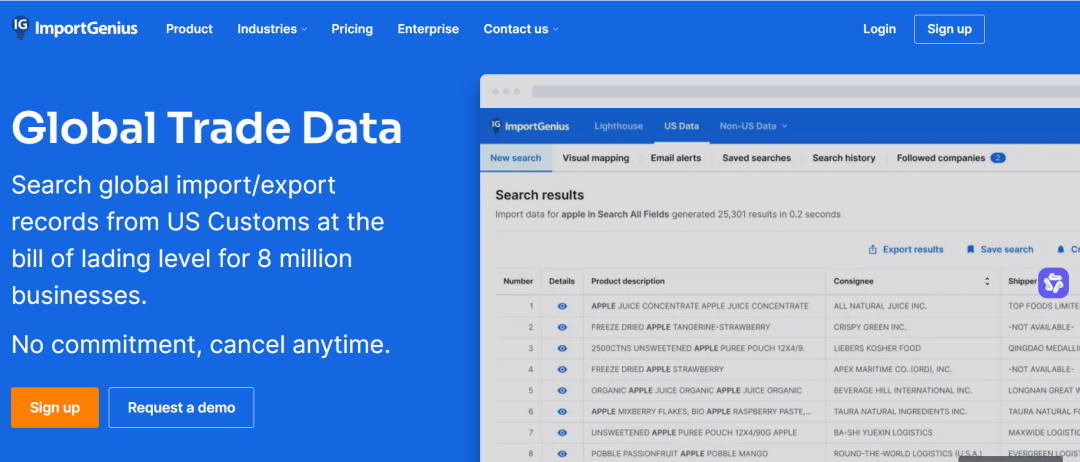
Task: Expand the Contact us dropdown
Action: click(521, 29)
